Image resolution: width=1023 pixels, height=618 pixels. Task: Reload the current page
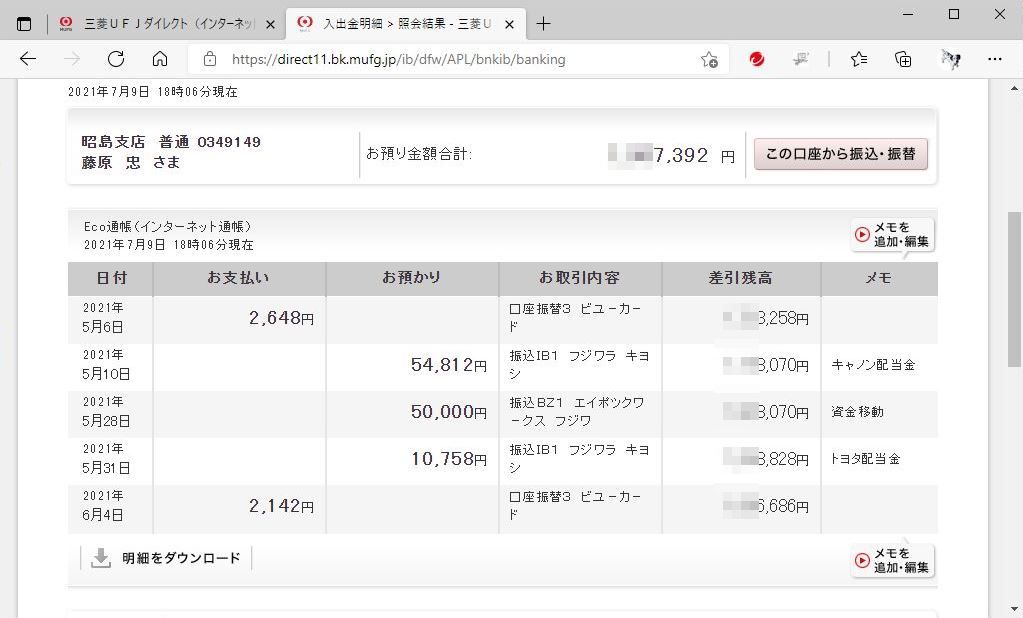pos(116,59)
